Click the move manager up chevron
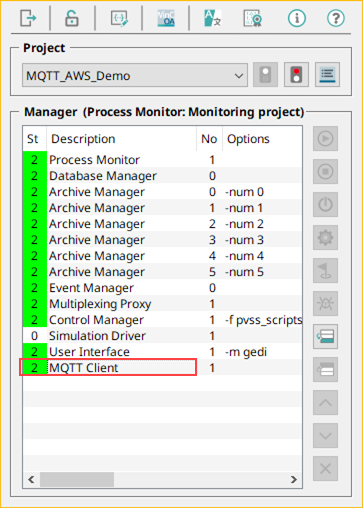Image resolution: width=363 pixels, height=508 pixels. [325, 403]
